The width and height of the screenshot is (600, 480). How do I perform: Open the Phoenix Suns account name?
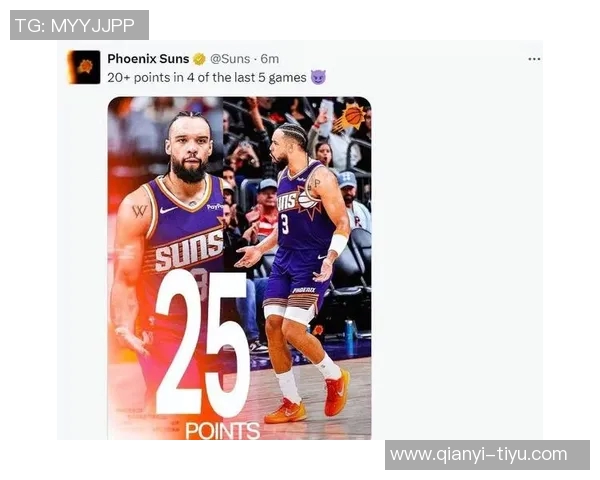[x=148, y=59]
